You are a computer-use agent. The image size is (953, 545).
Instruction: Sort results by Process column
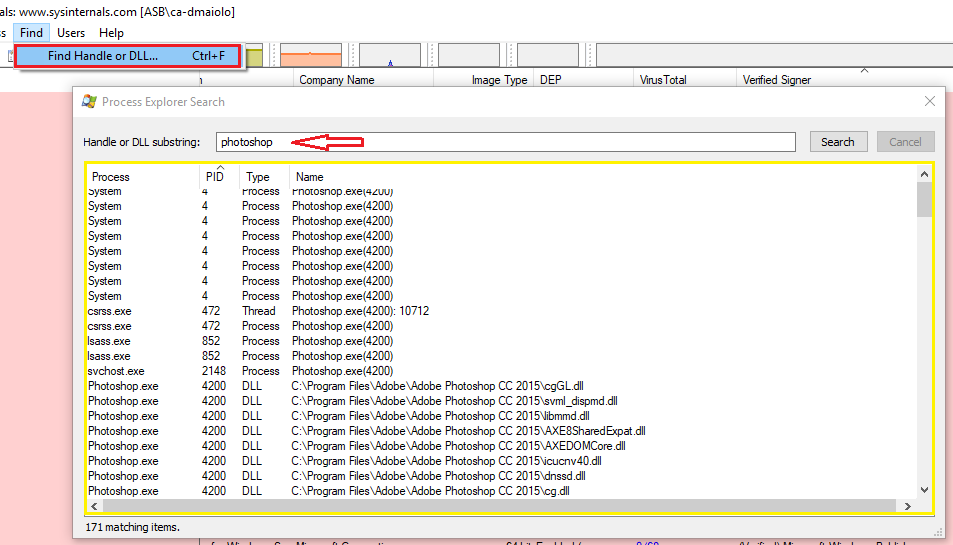pos(143,177)
